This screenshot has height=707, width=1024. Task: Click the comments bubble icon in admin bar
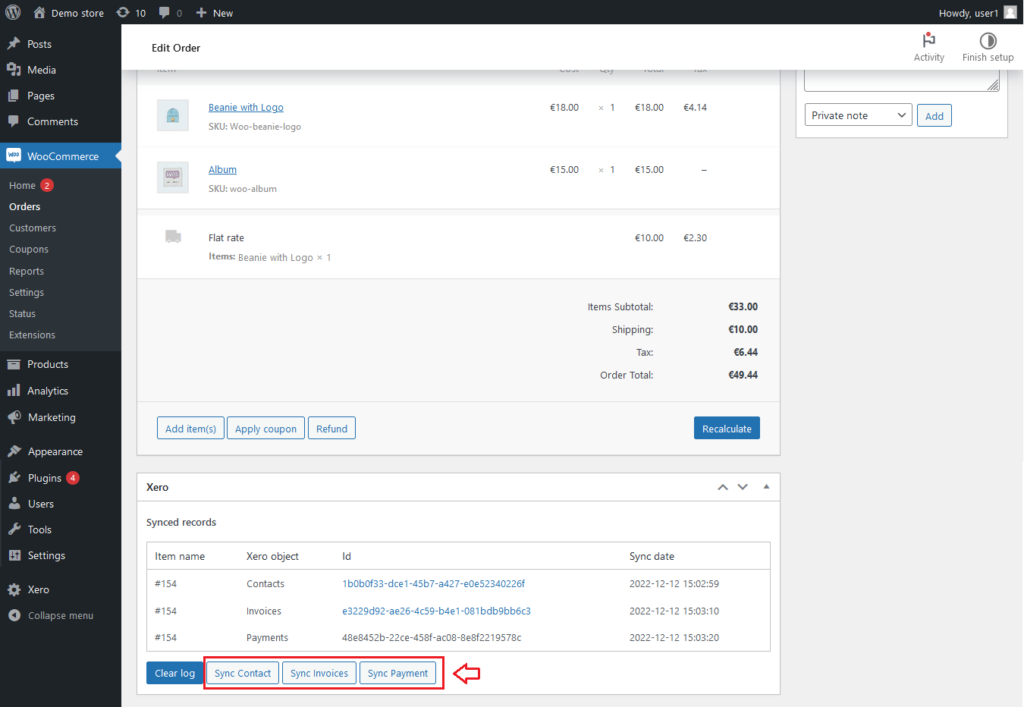[x=166, y=12]
